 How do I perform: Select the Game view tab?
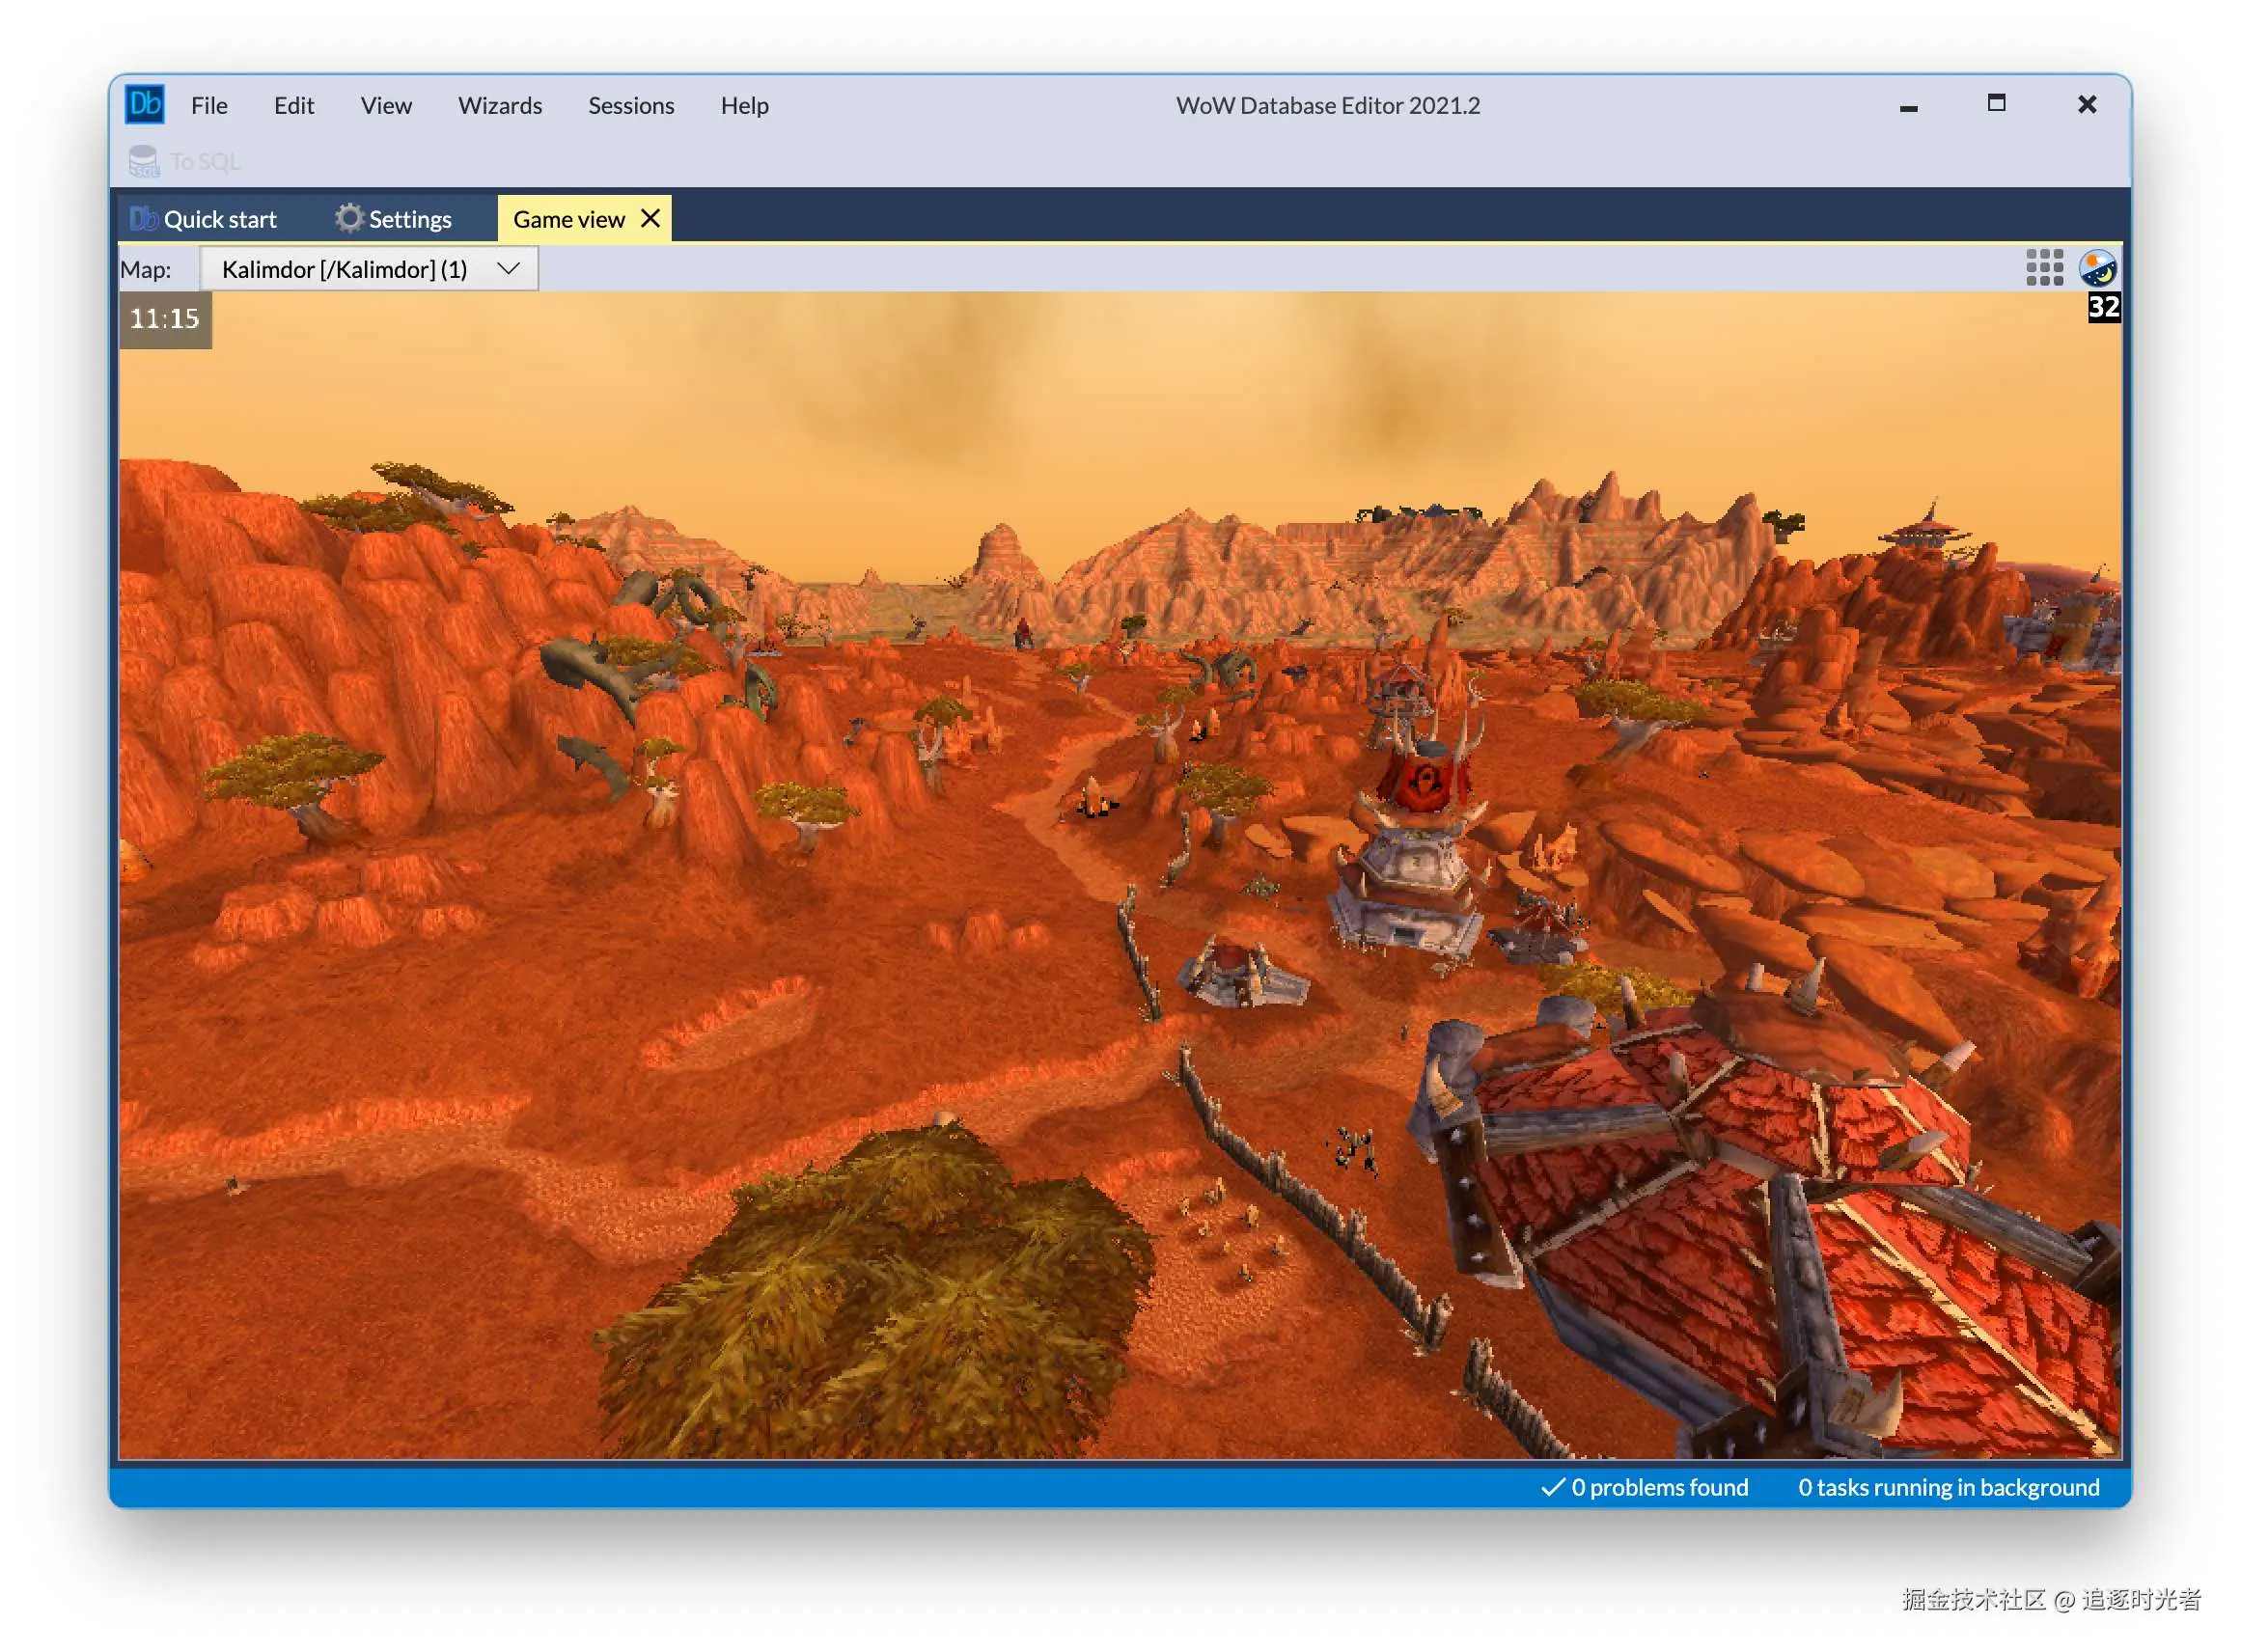pos(585,219)
